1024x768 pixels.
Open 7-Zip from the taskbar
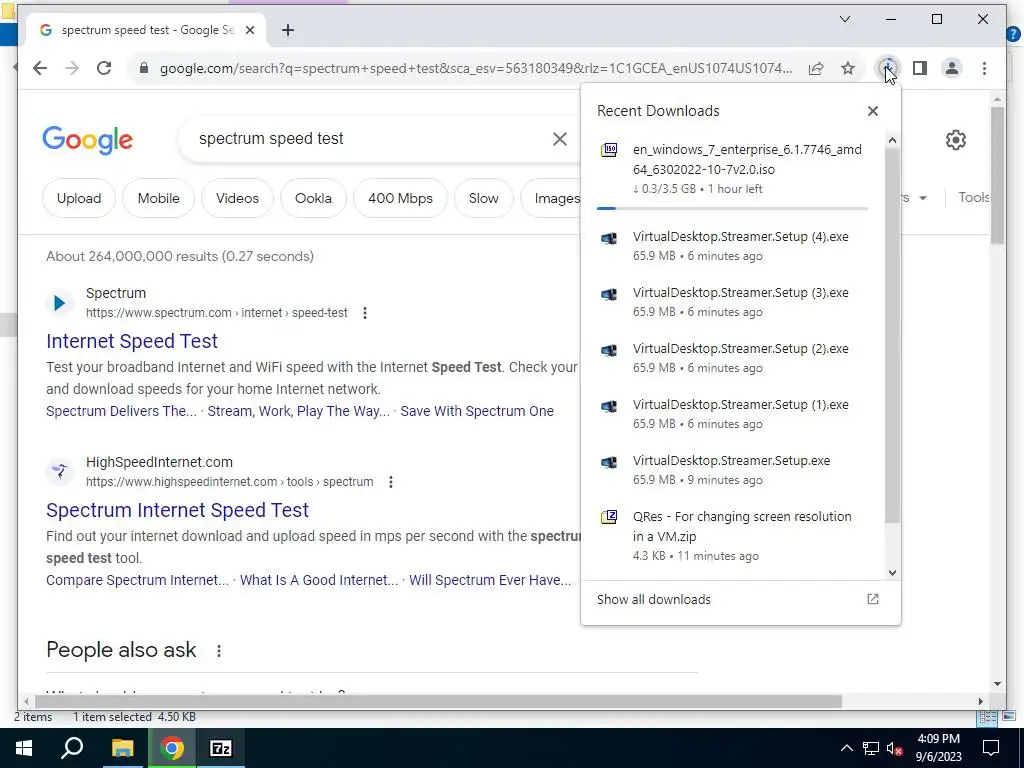[221, 748]
